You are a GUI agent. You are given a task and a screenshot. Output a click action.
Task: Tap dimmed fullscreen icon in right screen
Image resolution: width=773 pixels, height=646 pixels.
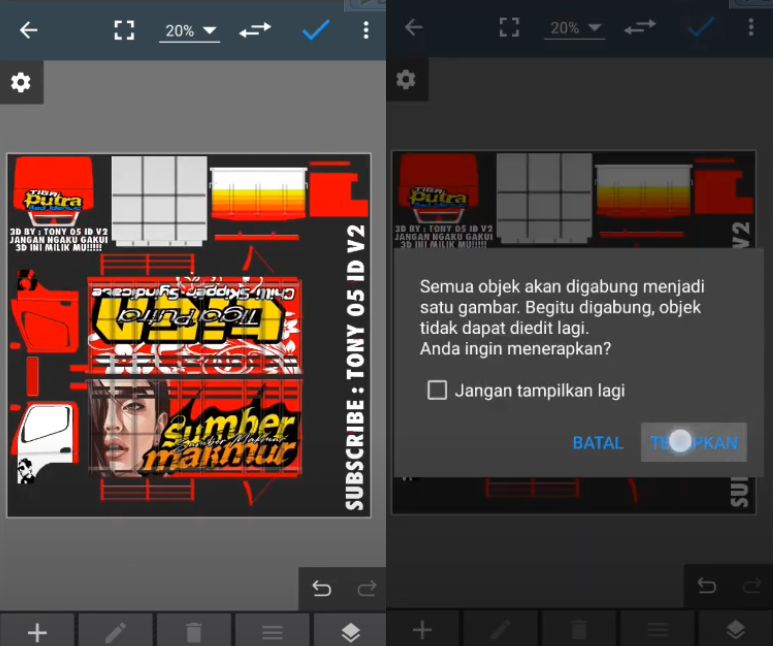point(509,27)
